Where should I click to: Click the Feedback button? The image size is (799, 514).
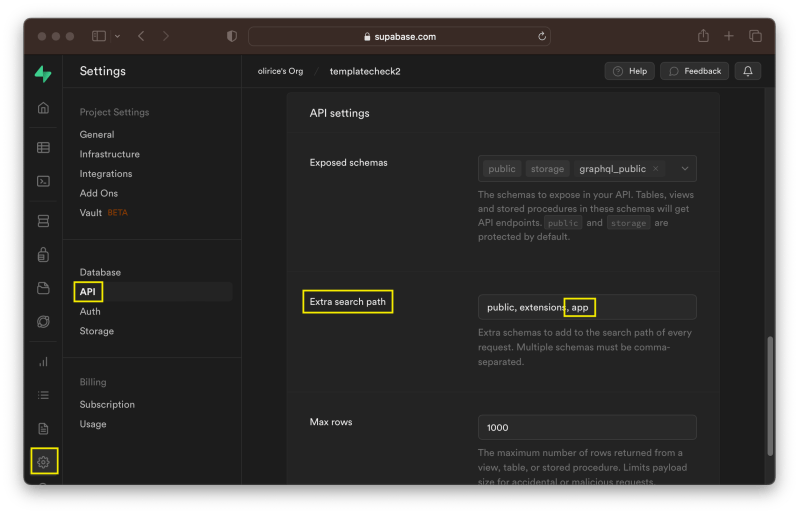pos(695,71)
